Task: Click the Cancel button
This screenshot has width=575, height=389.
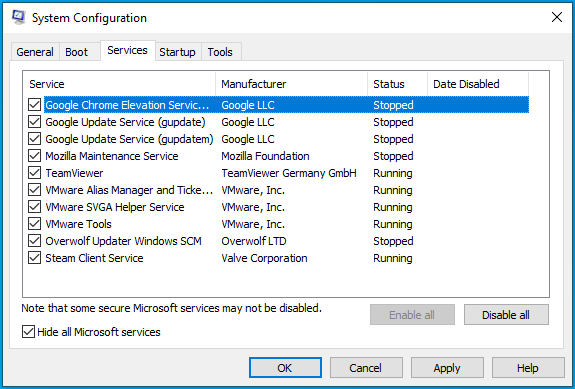Action: (x=366, y=368)
